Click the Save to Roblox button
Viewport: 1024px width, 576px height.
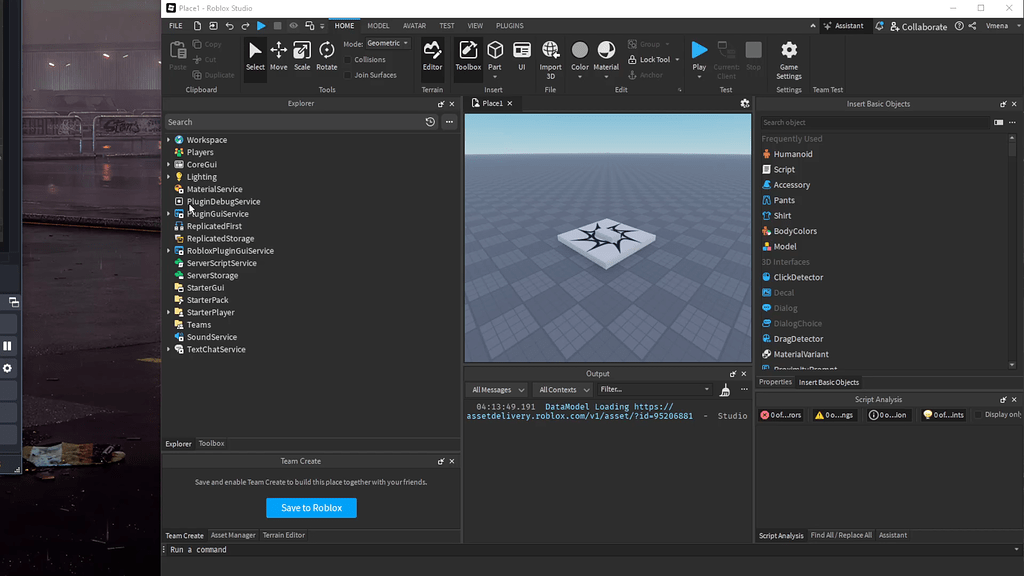click(311, 508)
